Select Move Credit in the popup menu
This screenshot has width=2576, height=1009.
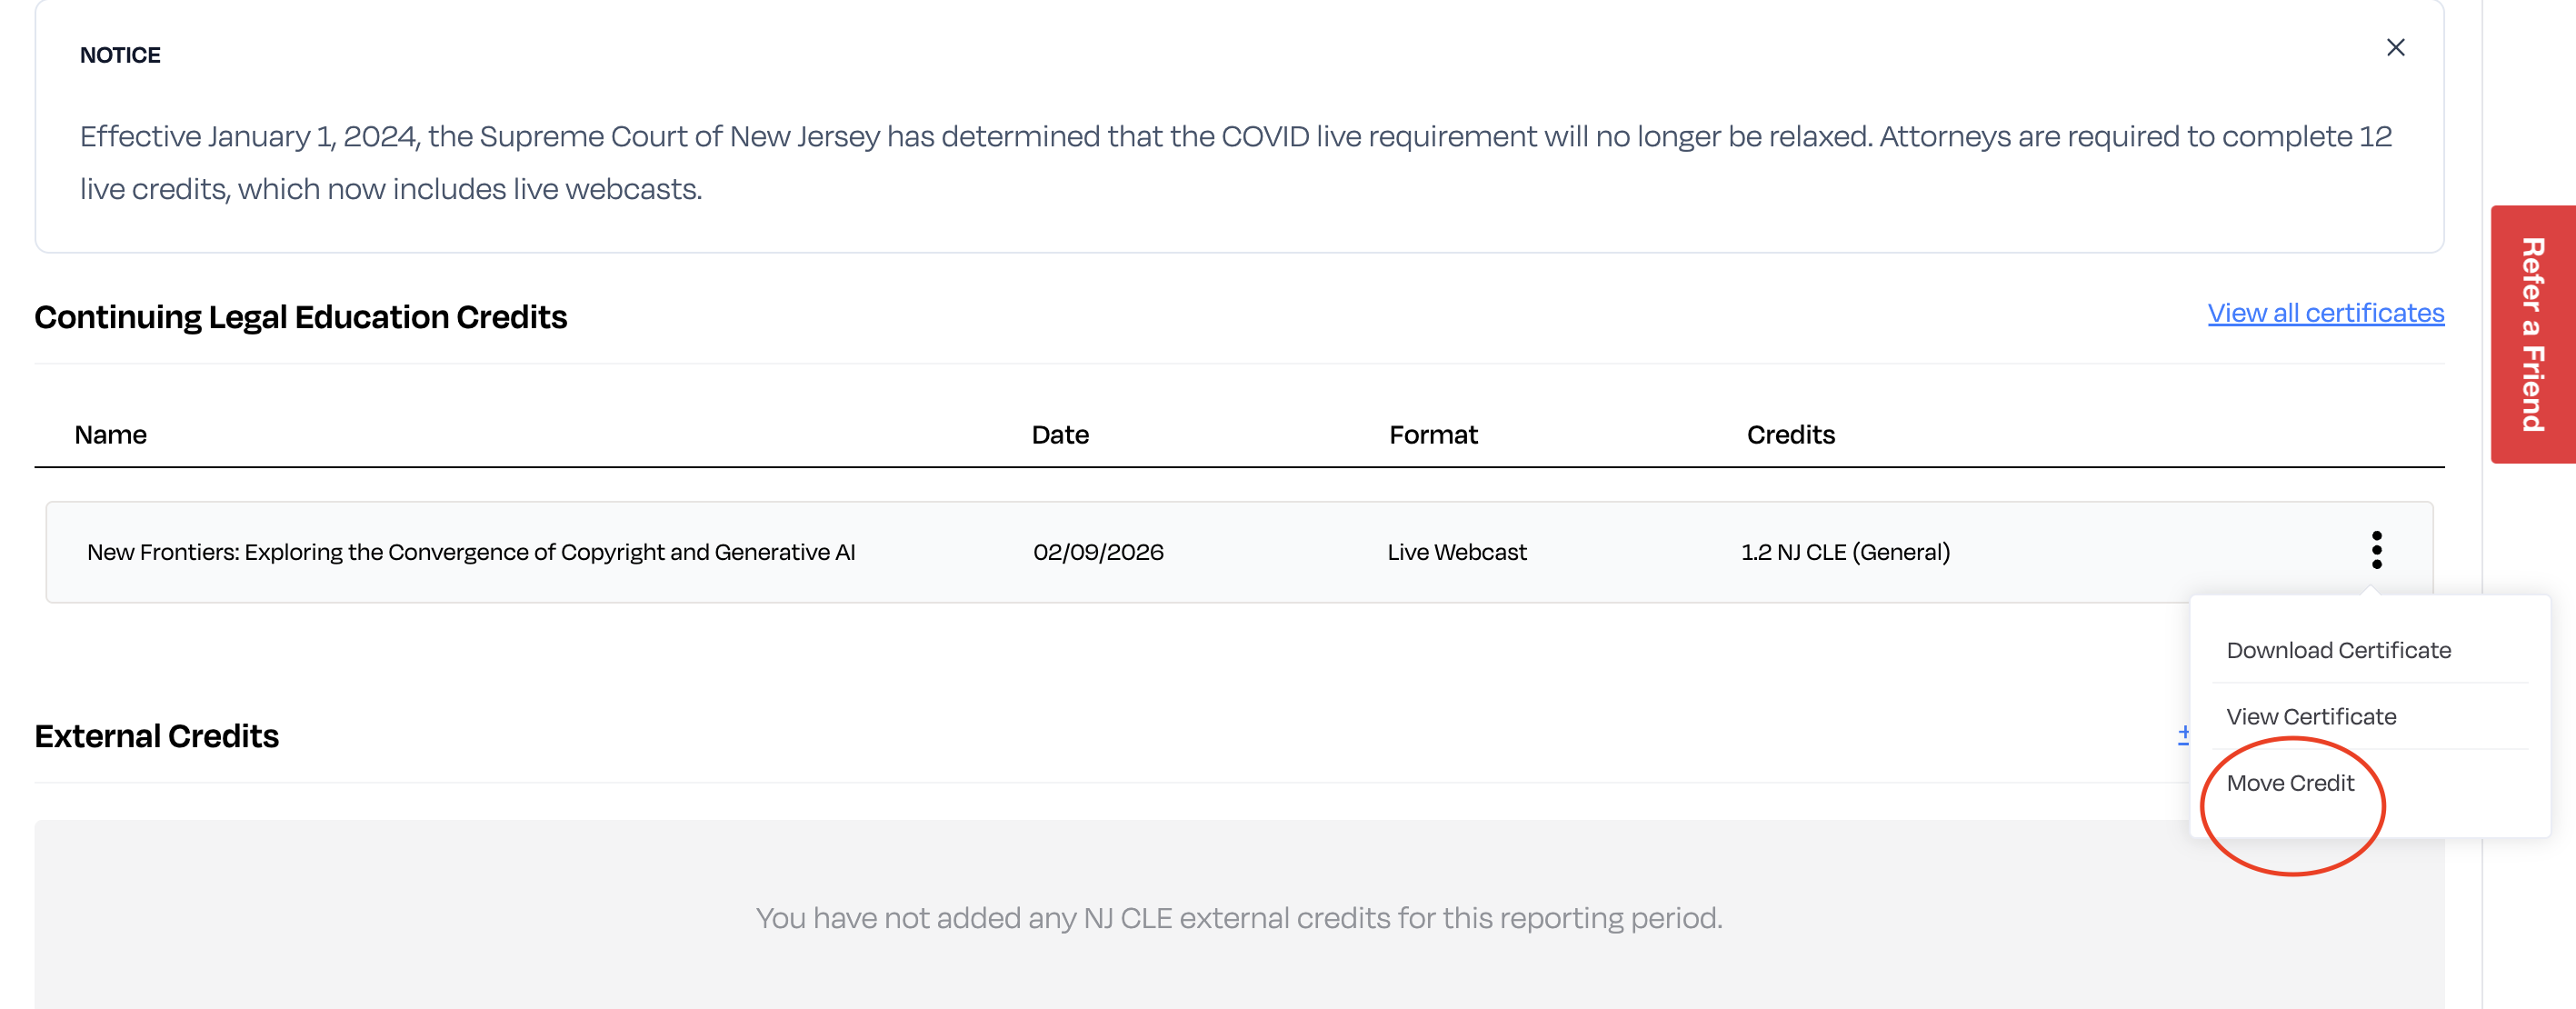pos(2289,783)
